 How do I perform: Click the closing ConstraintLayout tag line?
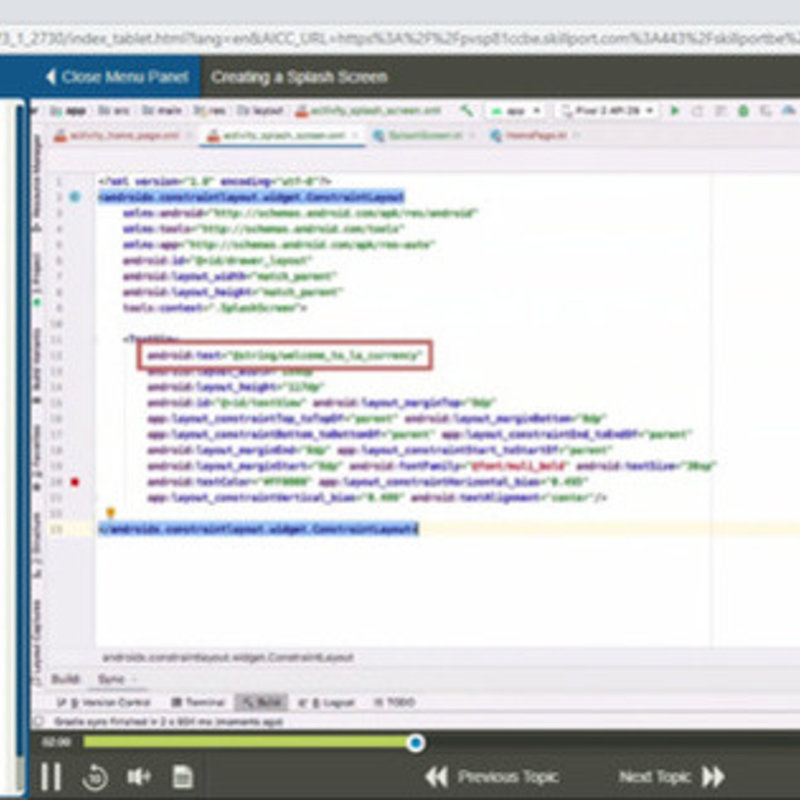point(259,529)
